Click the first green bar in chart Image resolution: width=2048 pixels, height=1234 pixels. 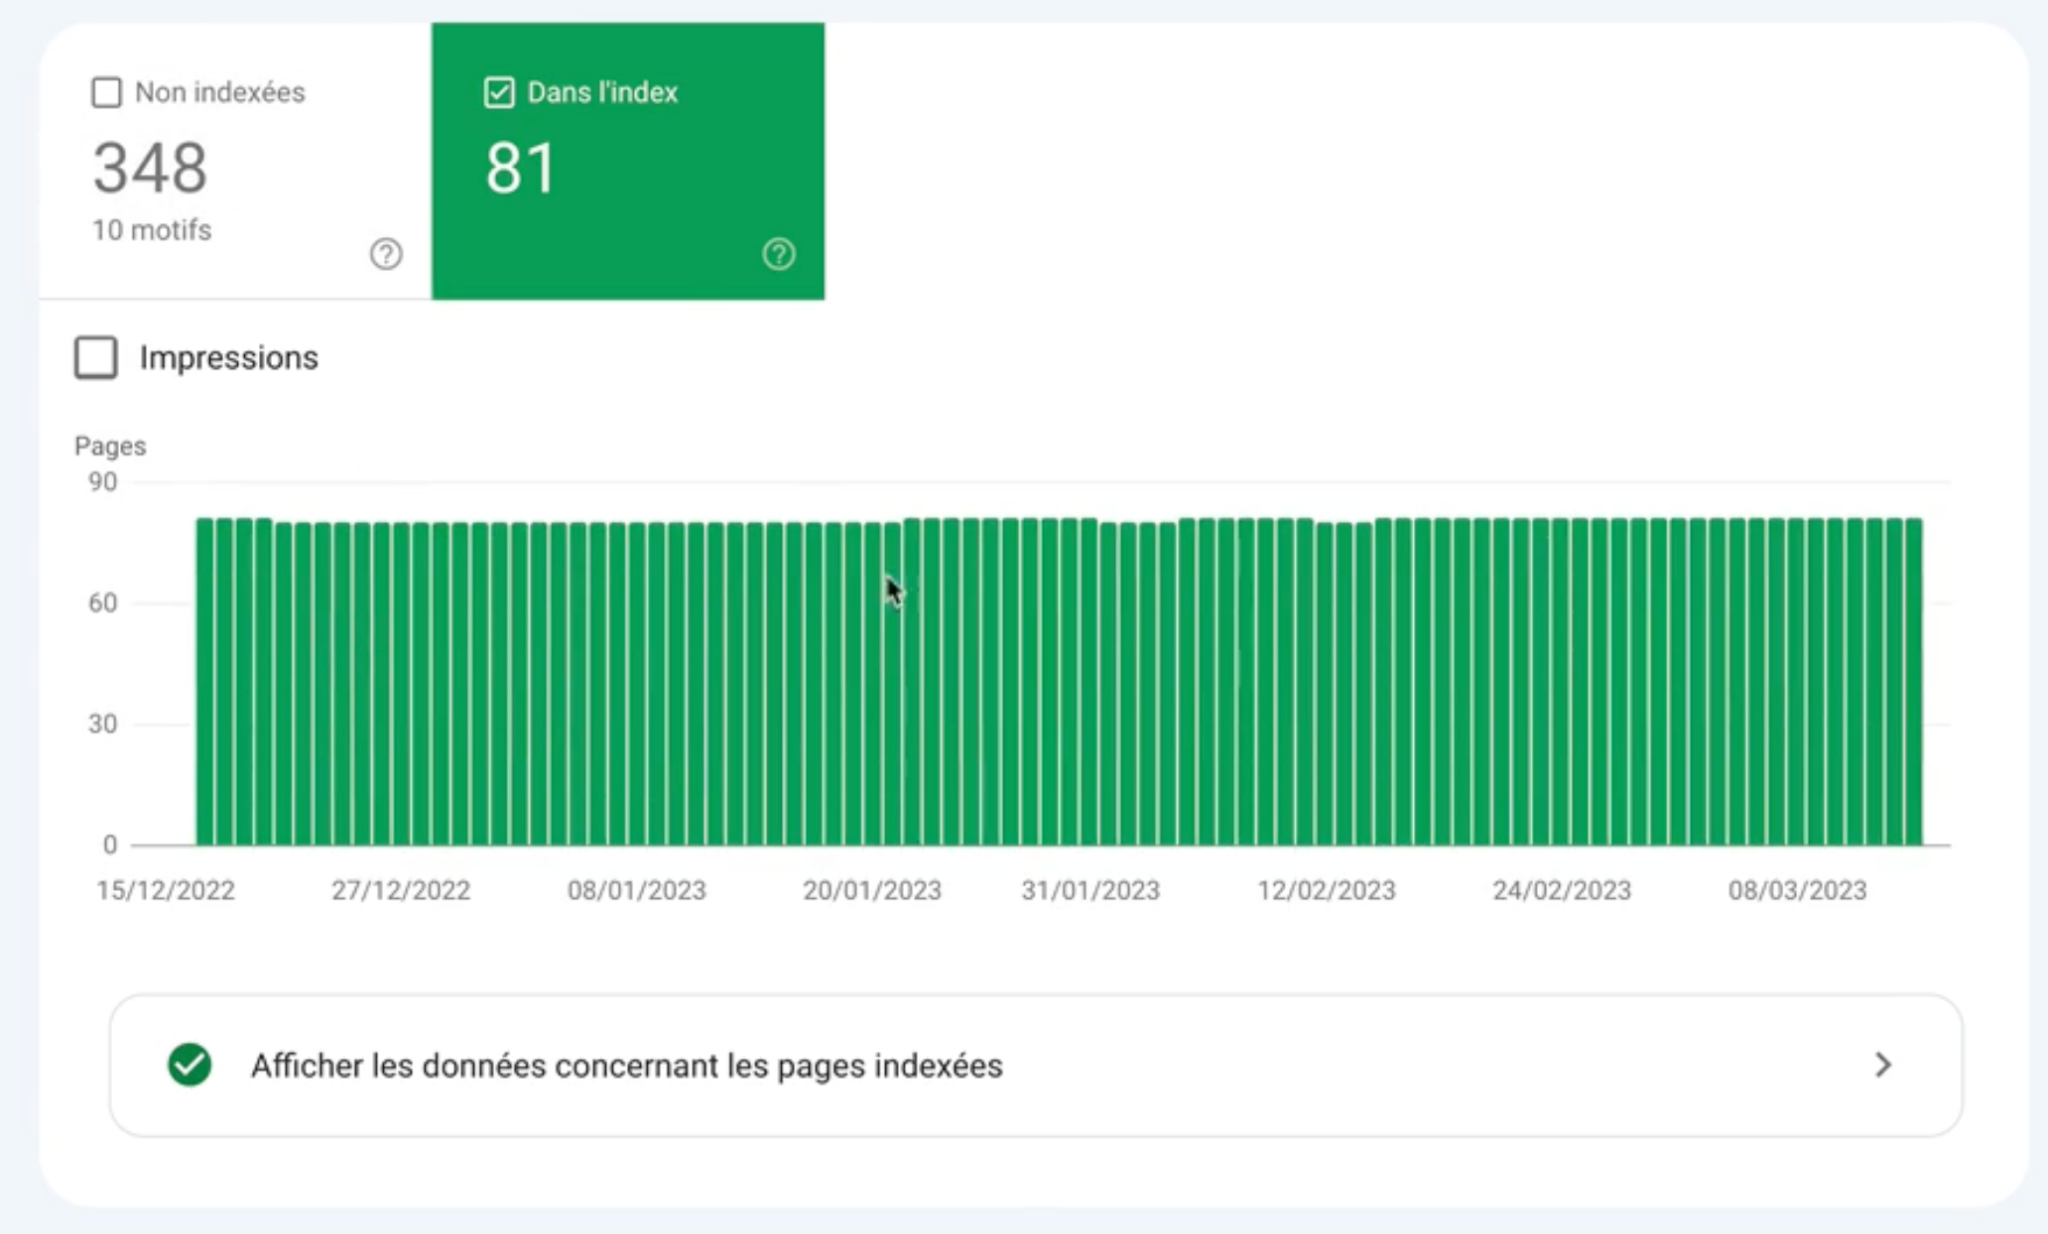click(204, 682)
